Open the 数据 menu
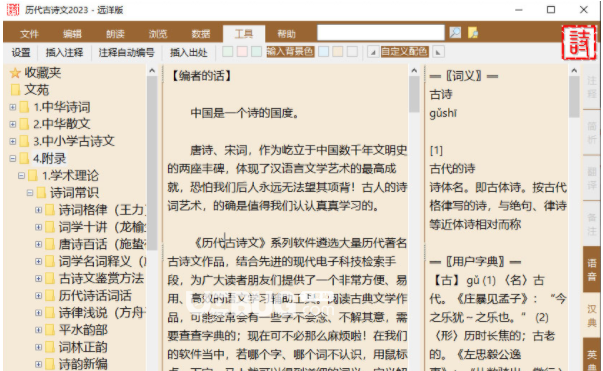603x371 pixels. click(201, 34)
